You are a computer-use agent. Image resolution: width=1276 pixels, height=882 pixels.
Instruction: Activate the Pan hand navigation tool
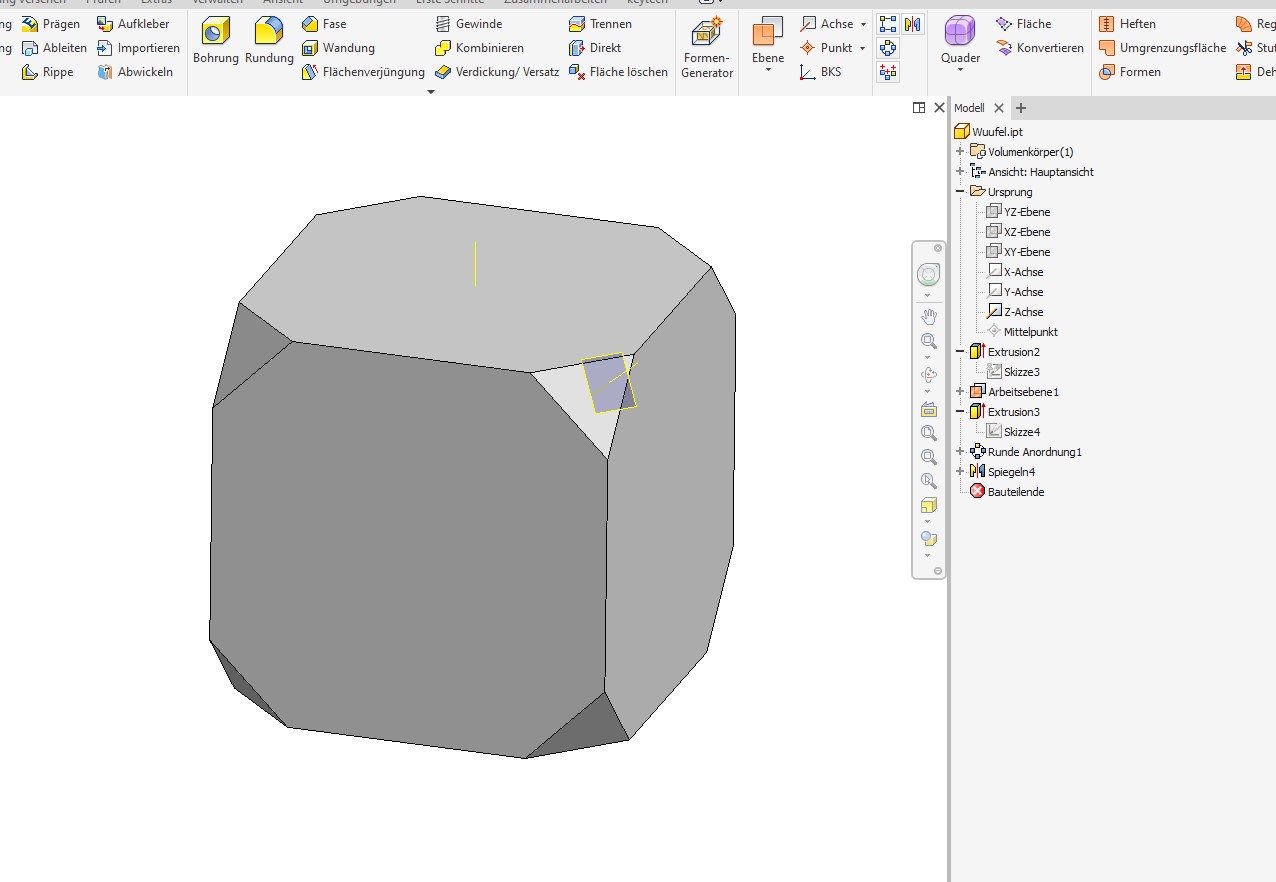point(929,317)
